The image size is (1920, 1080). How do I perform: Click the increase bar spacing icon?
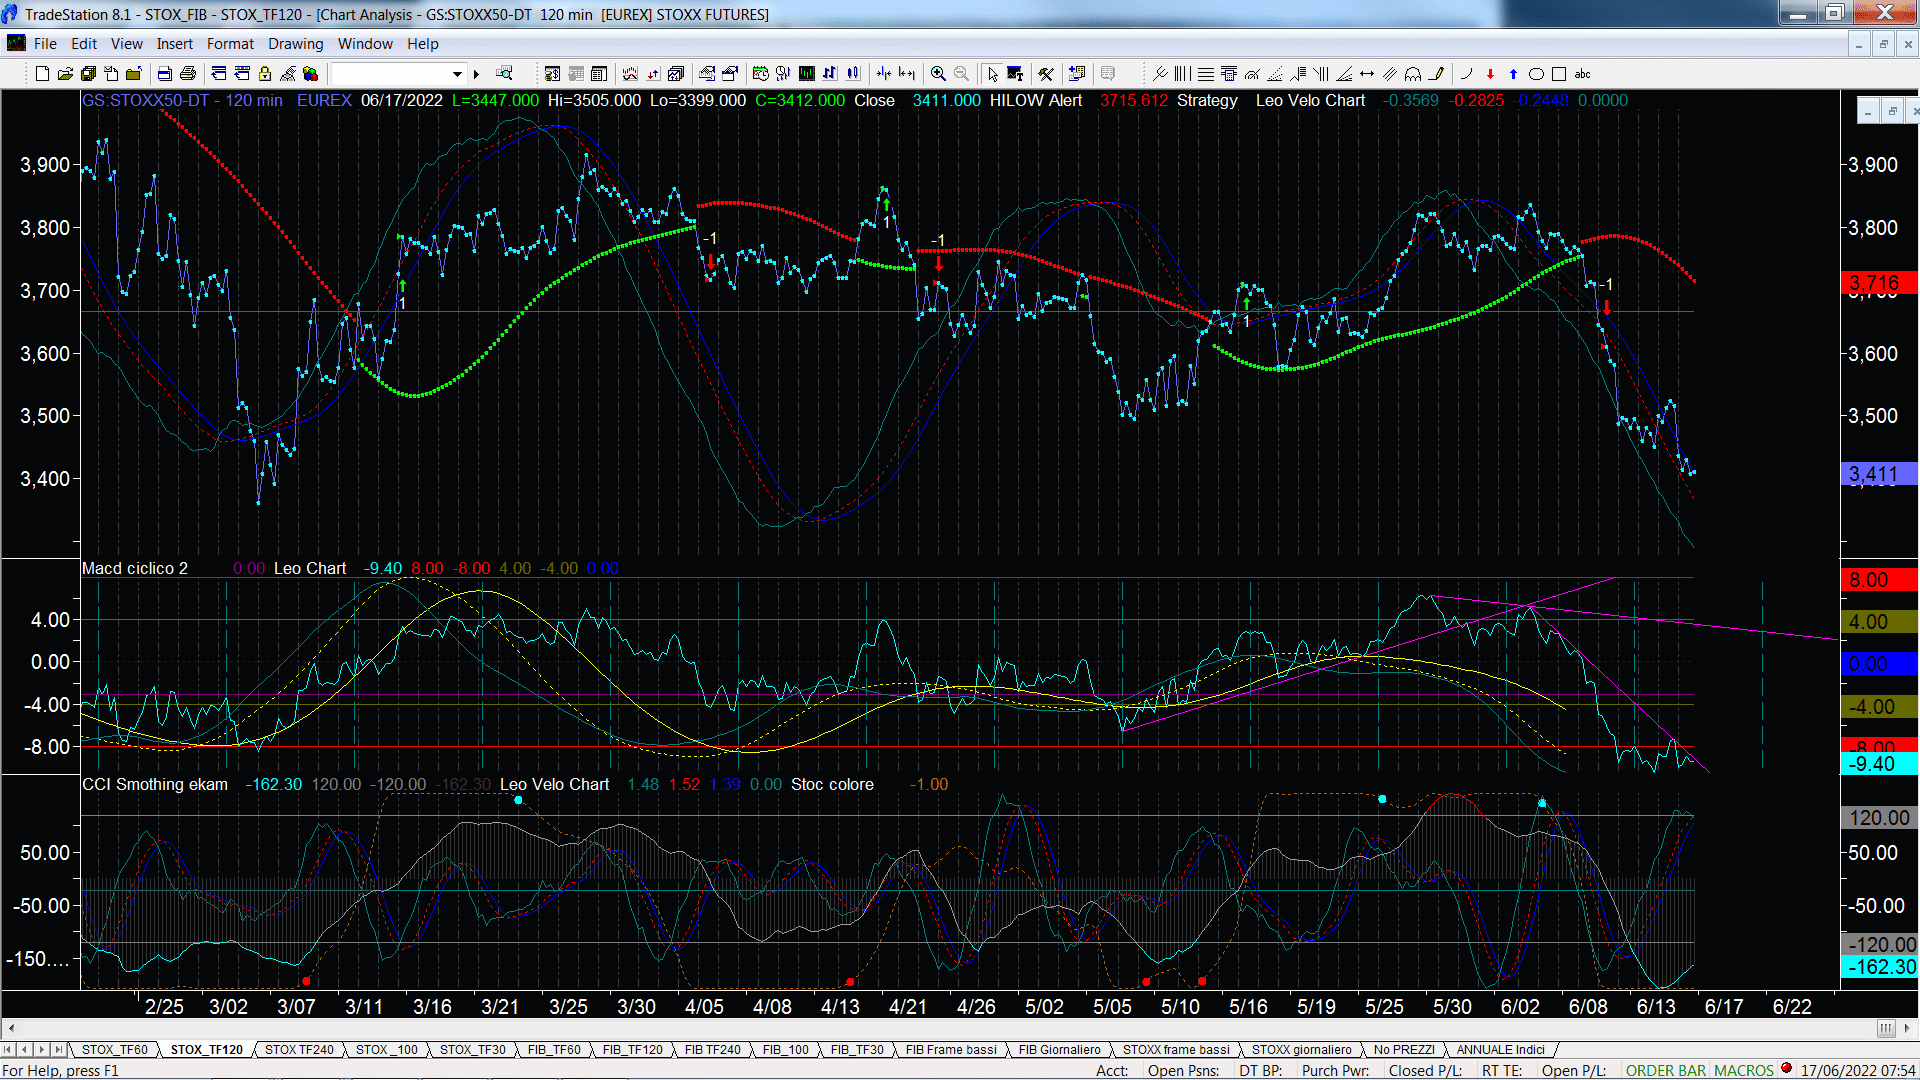tap(907, 74)
